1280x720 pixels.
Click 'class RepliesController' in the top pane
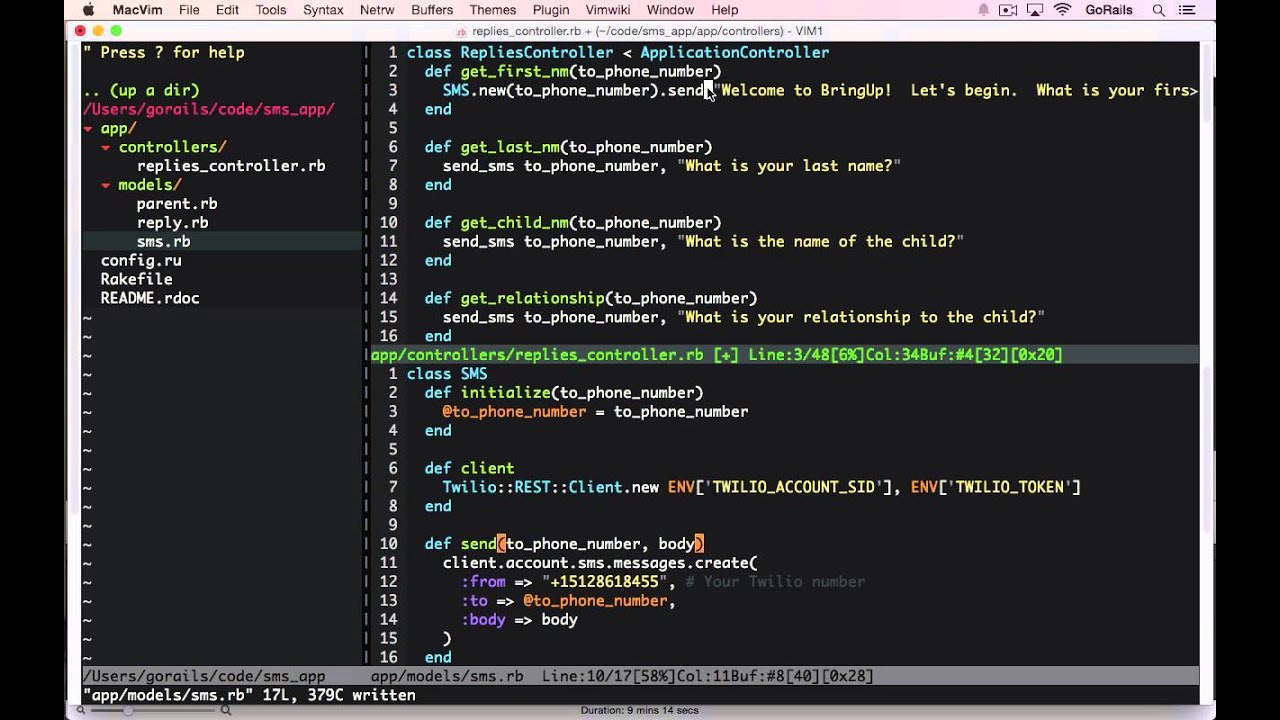tap(510, 52)
